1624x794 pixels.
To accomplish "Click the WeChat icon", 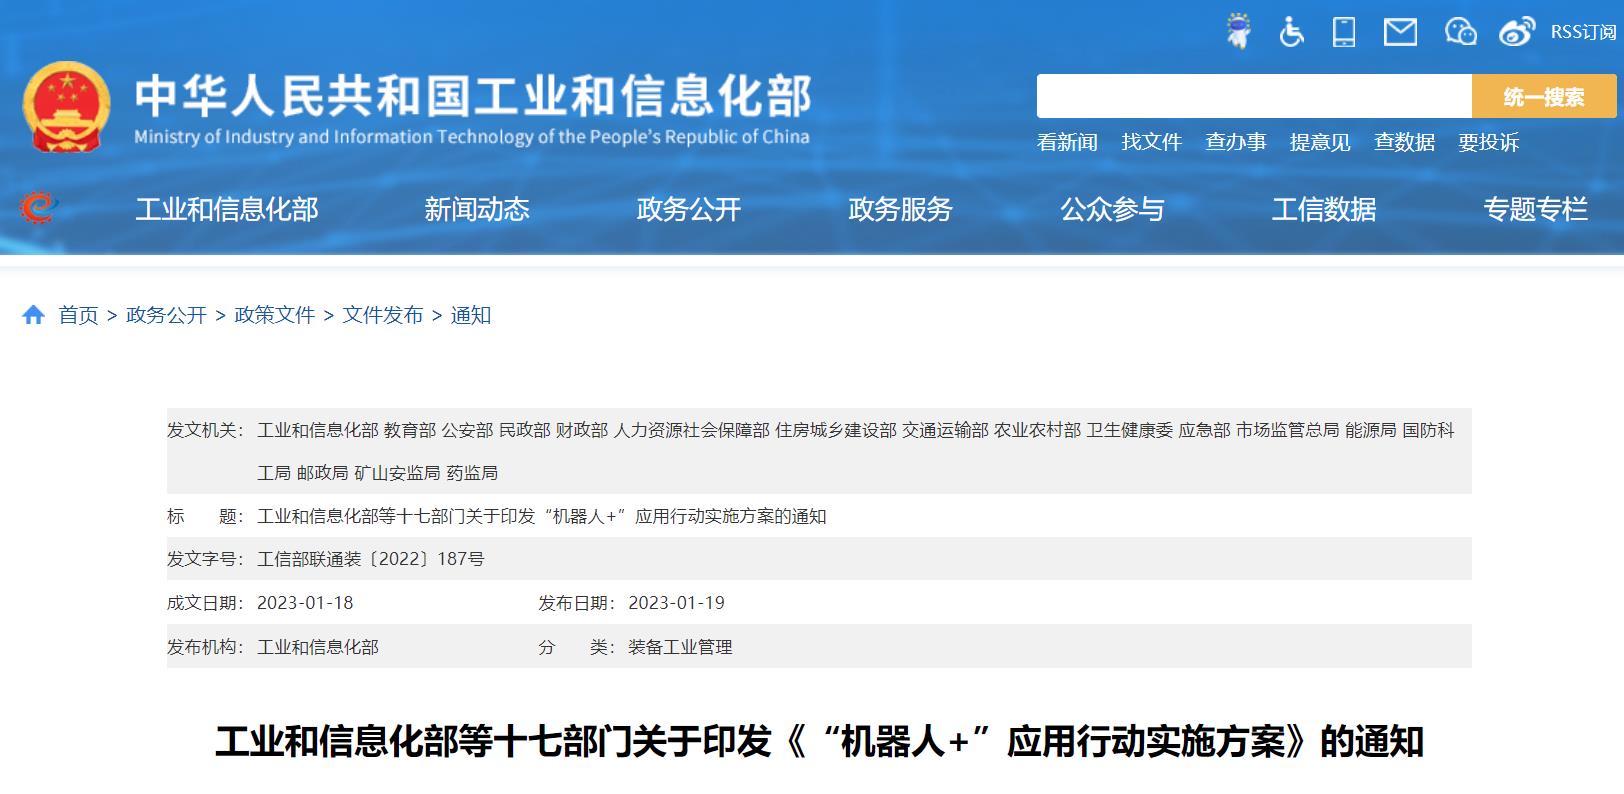I will (x=1460, y=32).
